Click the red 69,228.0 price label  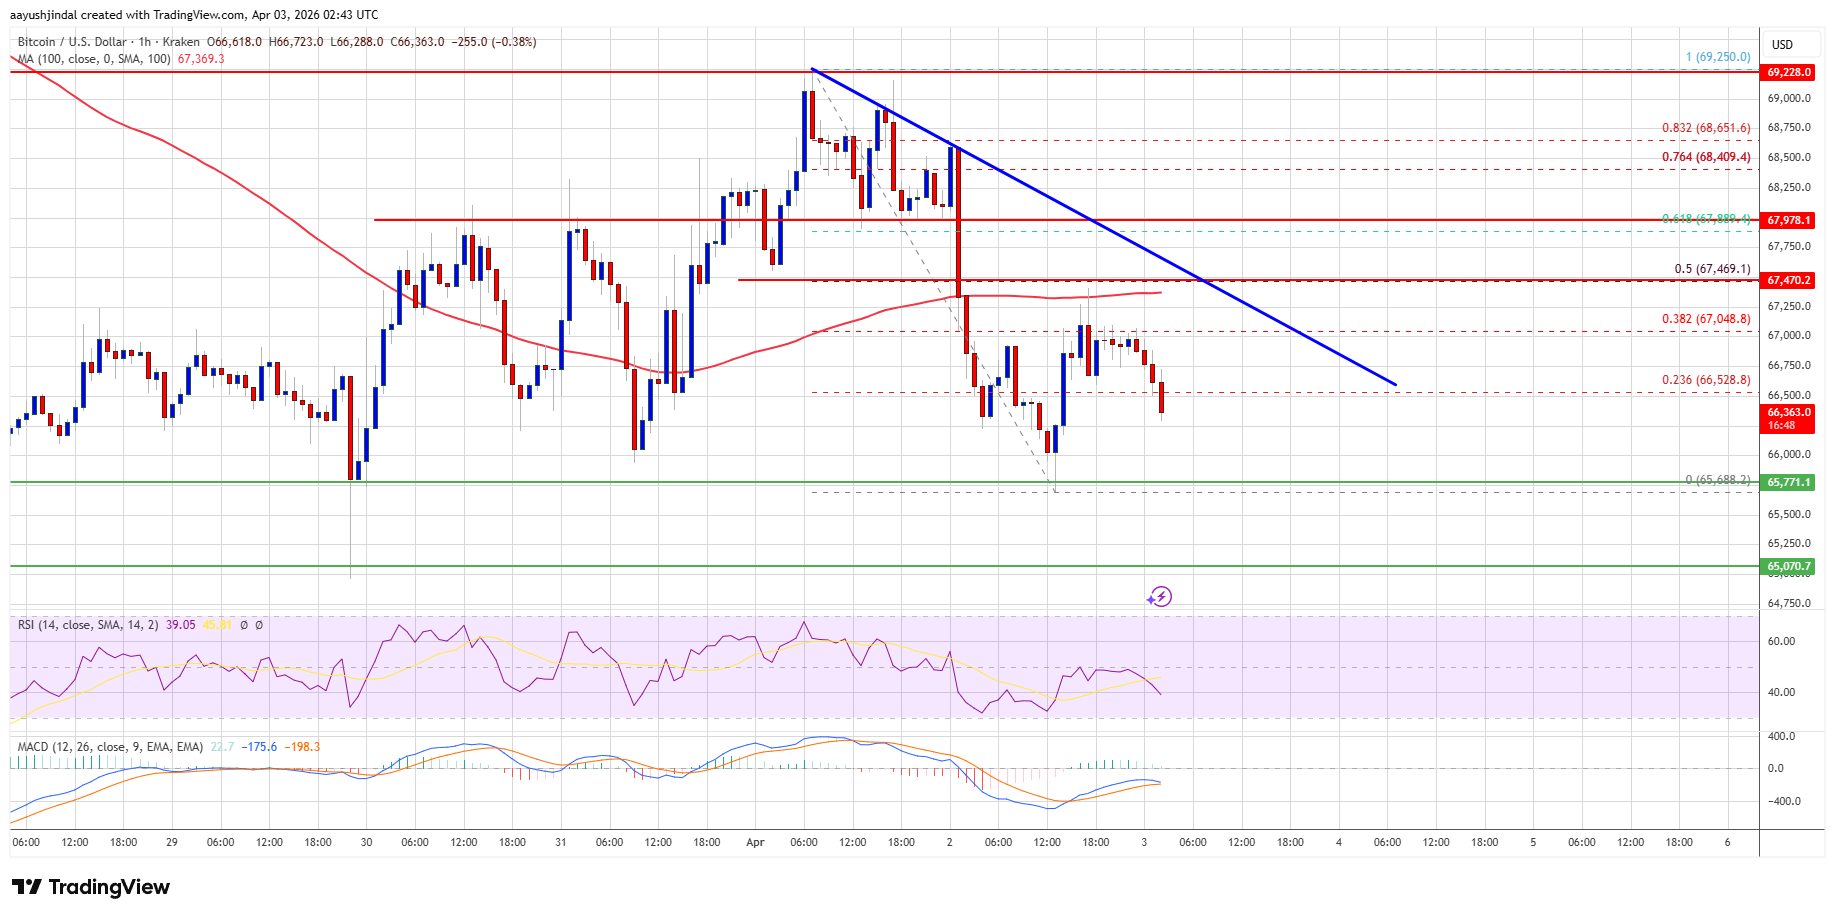pos(1788,73)
